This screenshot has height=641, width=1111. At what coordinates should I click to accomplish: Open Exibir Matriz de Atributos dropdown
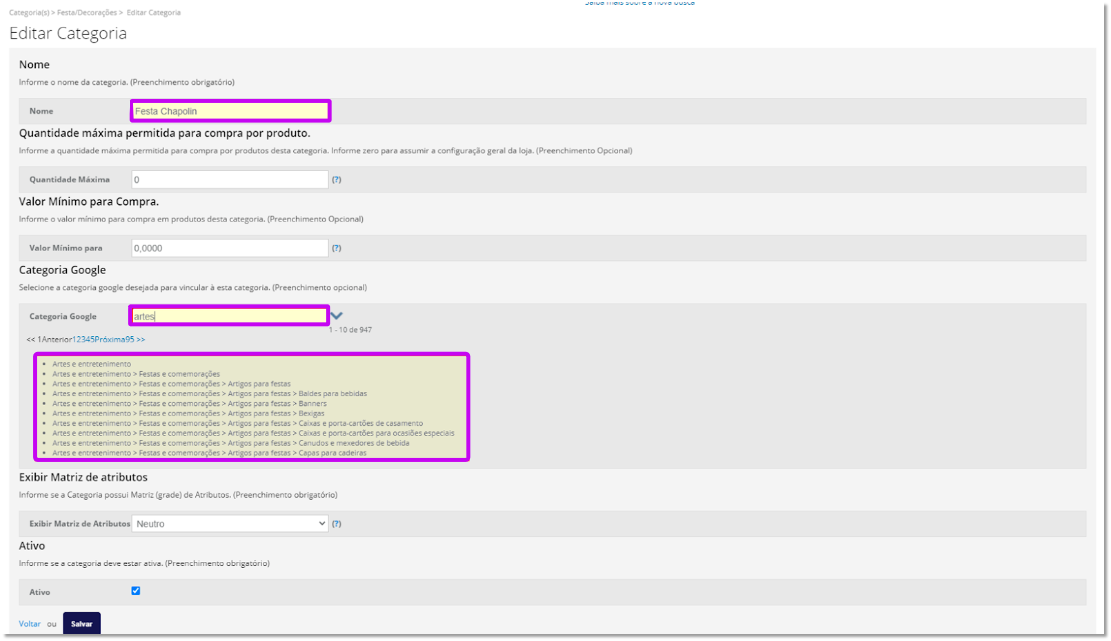pyautogui.click(x=230, y=523)
